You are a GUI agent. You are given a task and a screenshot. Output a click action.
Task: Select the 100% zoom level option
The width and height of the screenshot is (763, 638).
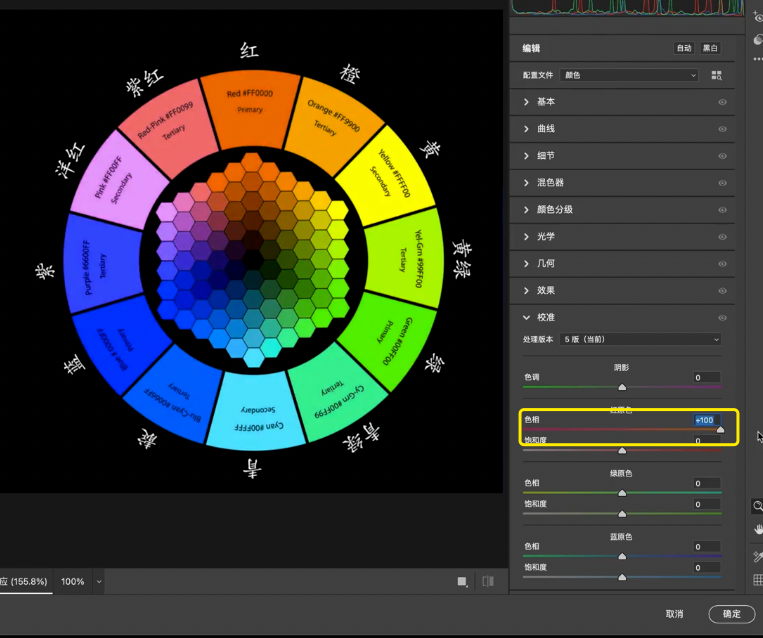(73, 581)
